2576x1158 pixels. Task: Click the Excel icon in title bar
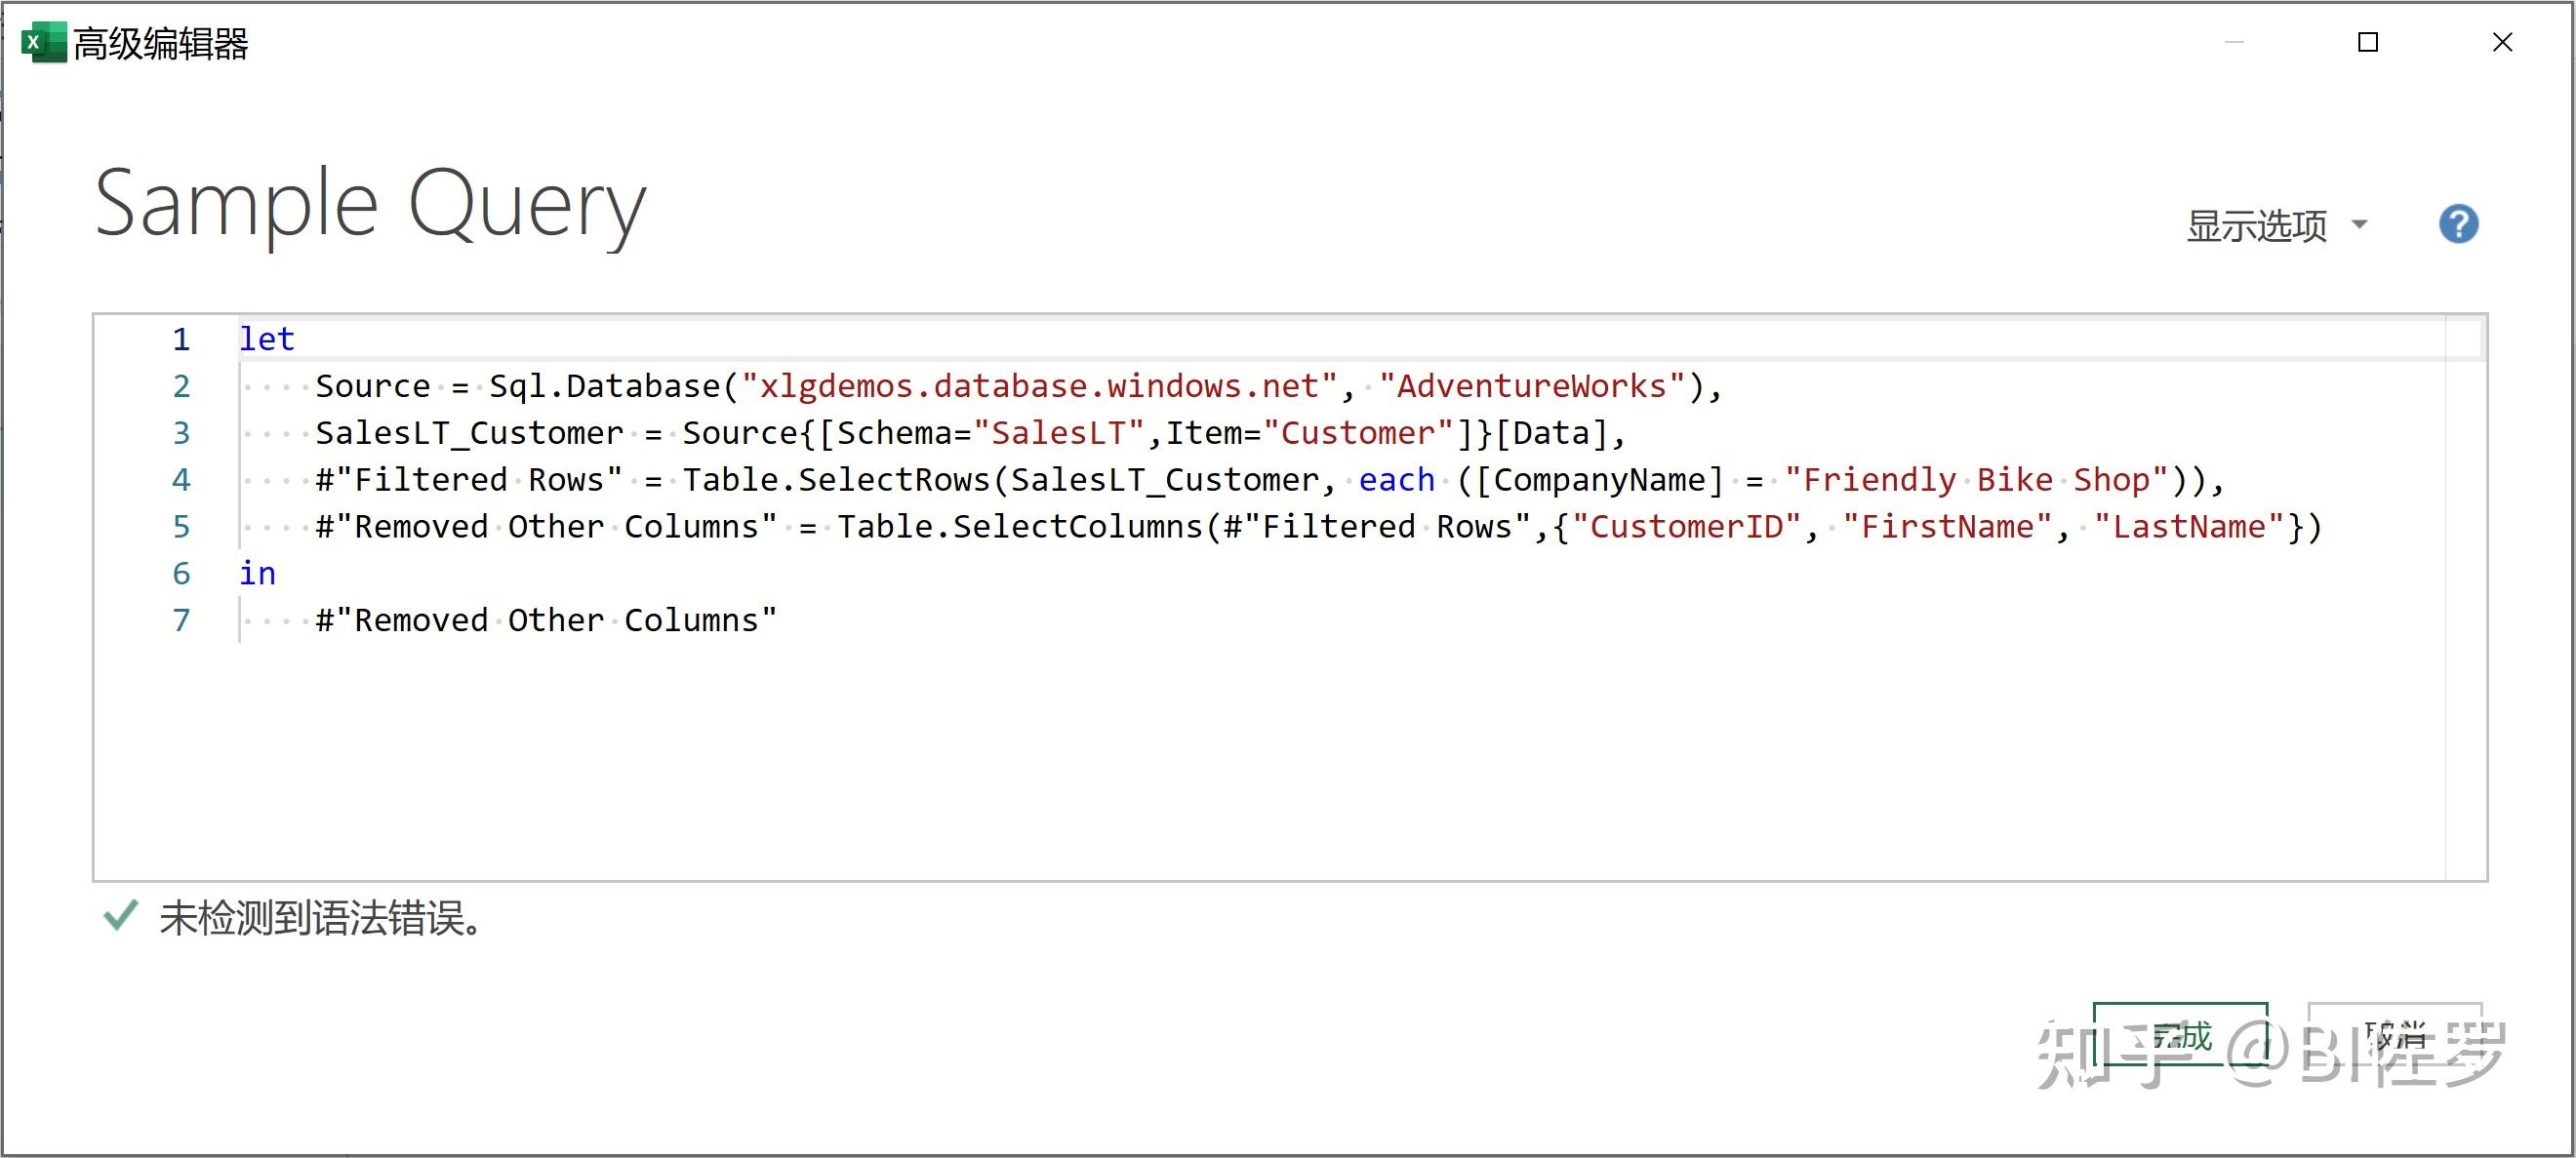point(42,43)
